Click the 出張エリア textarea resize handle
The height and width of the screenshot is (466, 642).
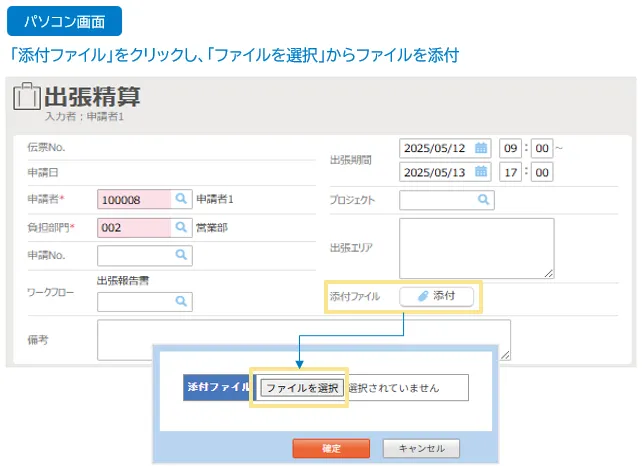click(549, 272)
